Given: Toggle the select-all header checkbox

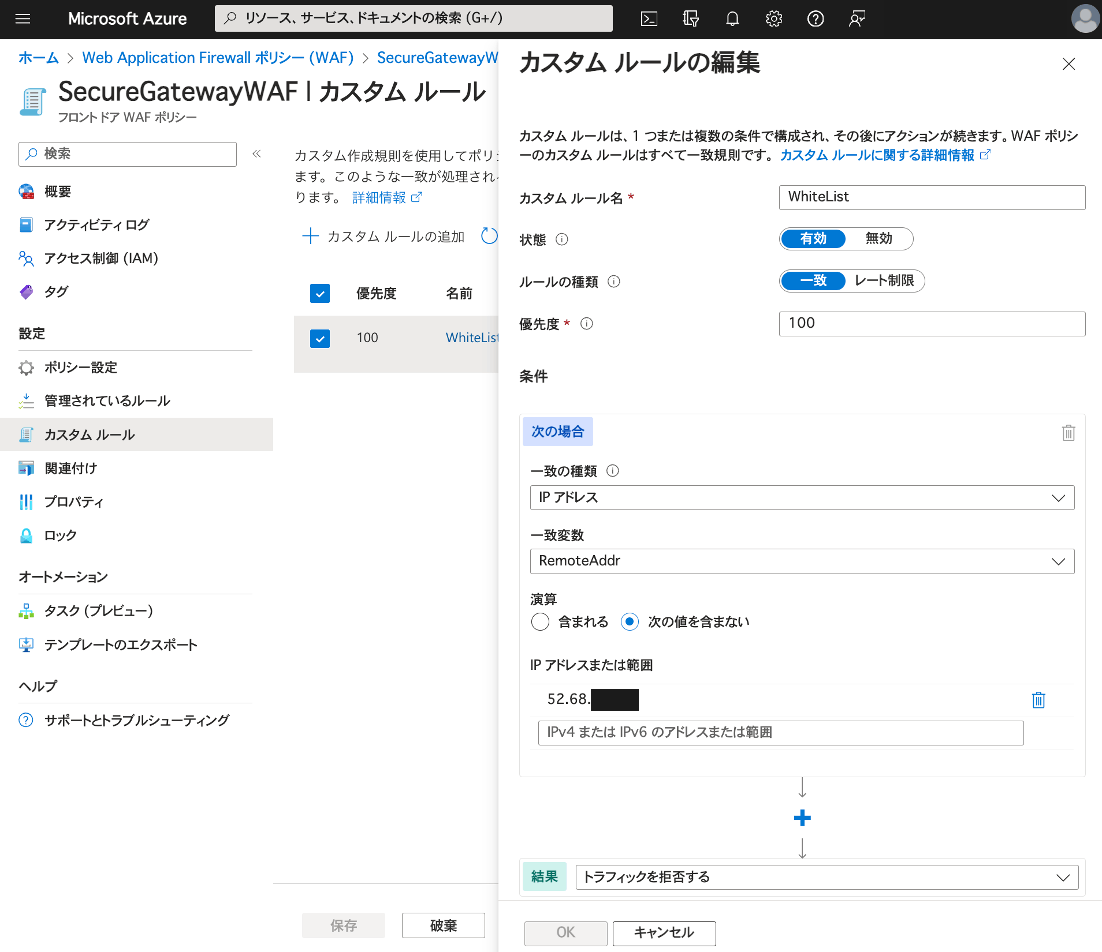Looking at the screenshot, I should [x=320, y=294].
